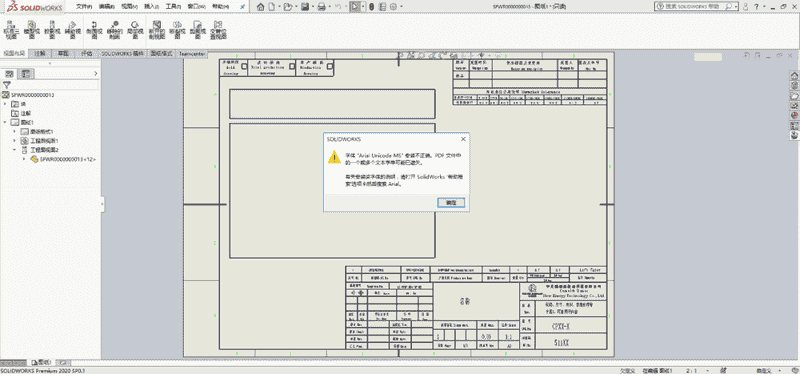Open SOLIDWORKS Resources task pane
The width and height of the screenshot is (800, 374).
(794, 76)
